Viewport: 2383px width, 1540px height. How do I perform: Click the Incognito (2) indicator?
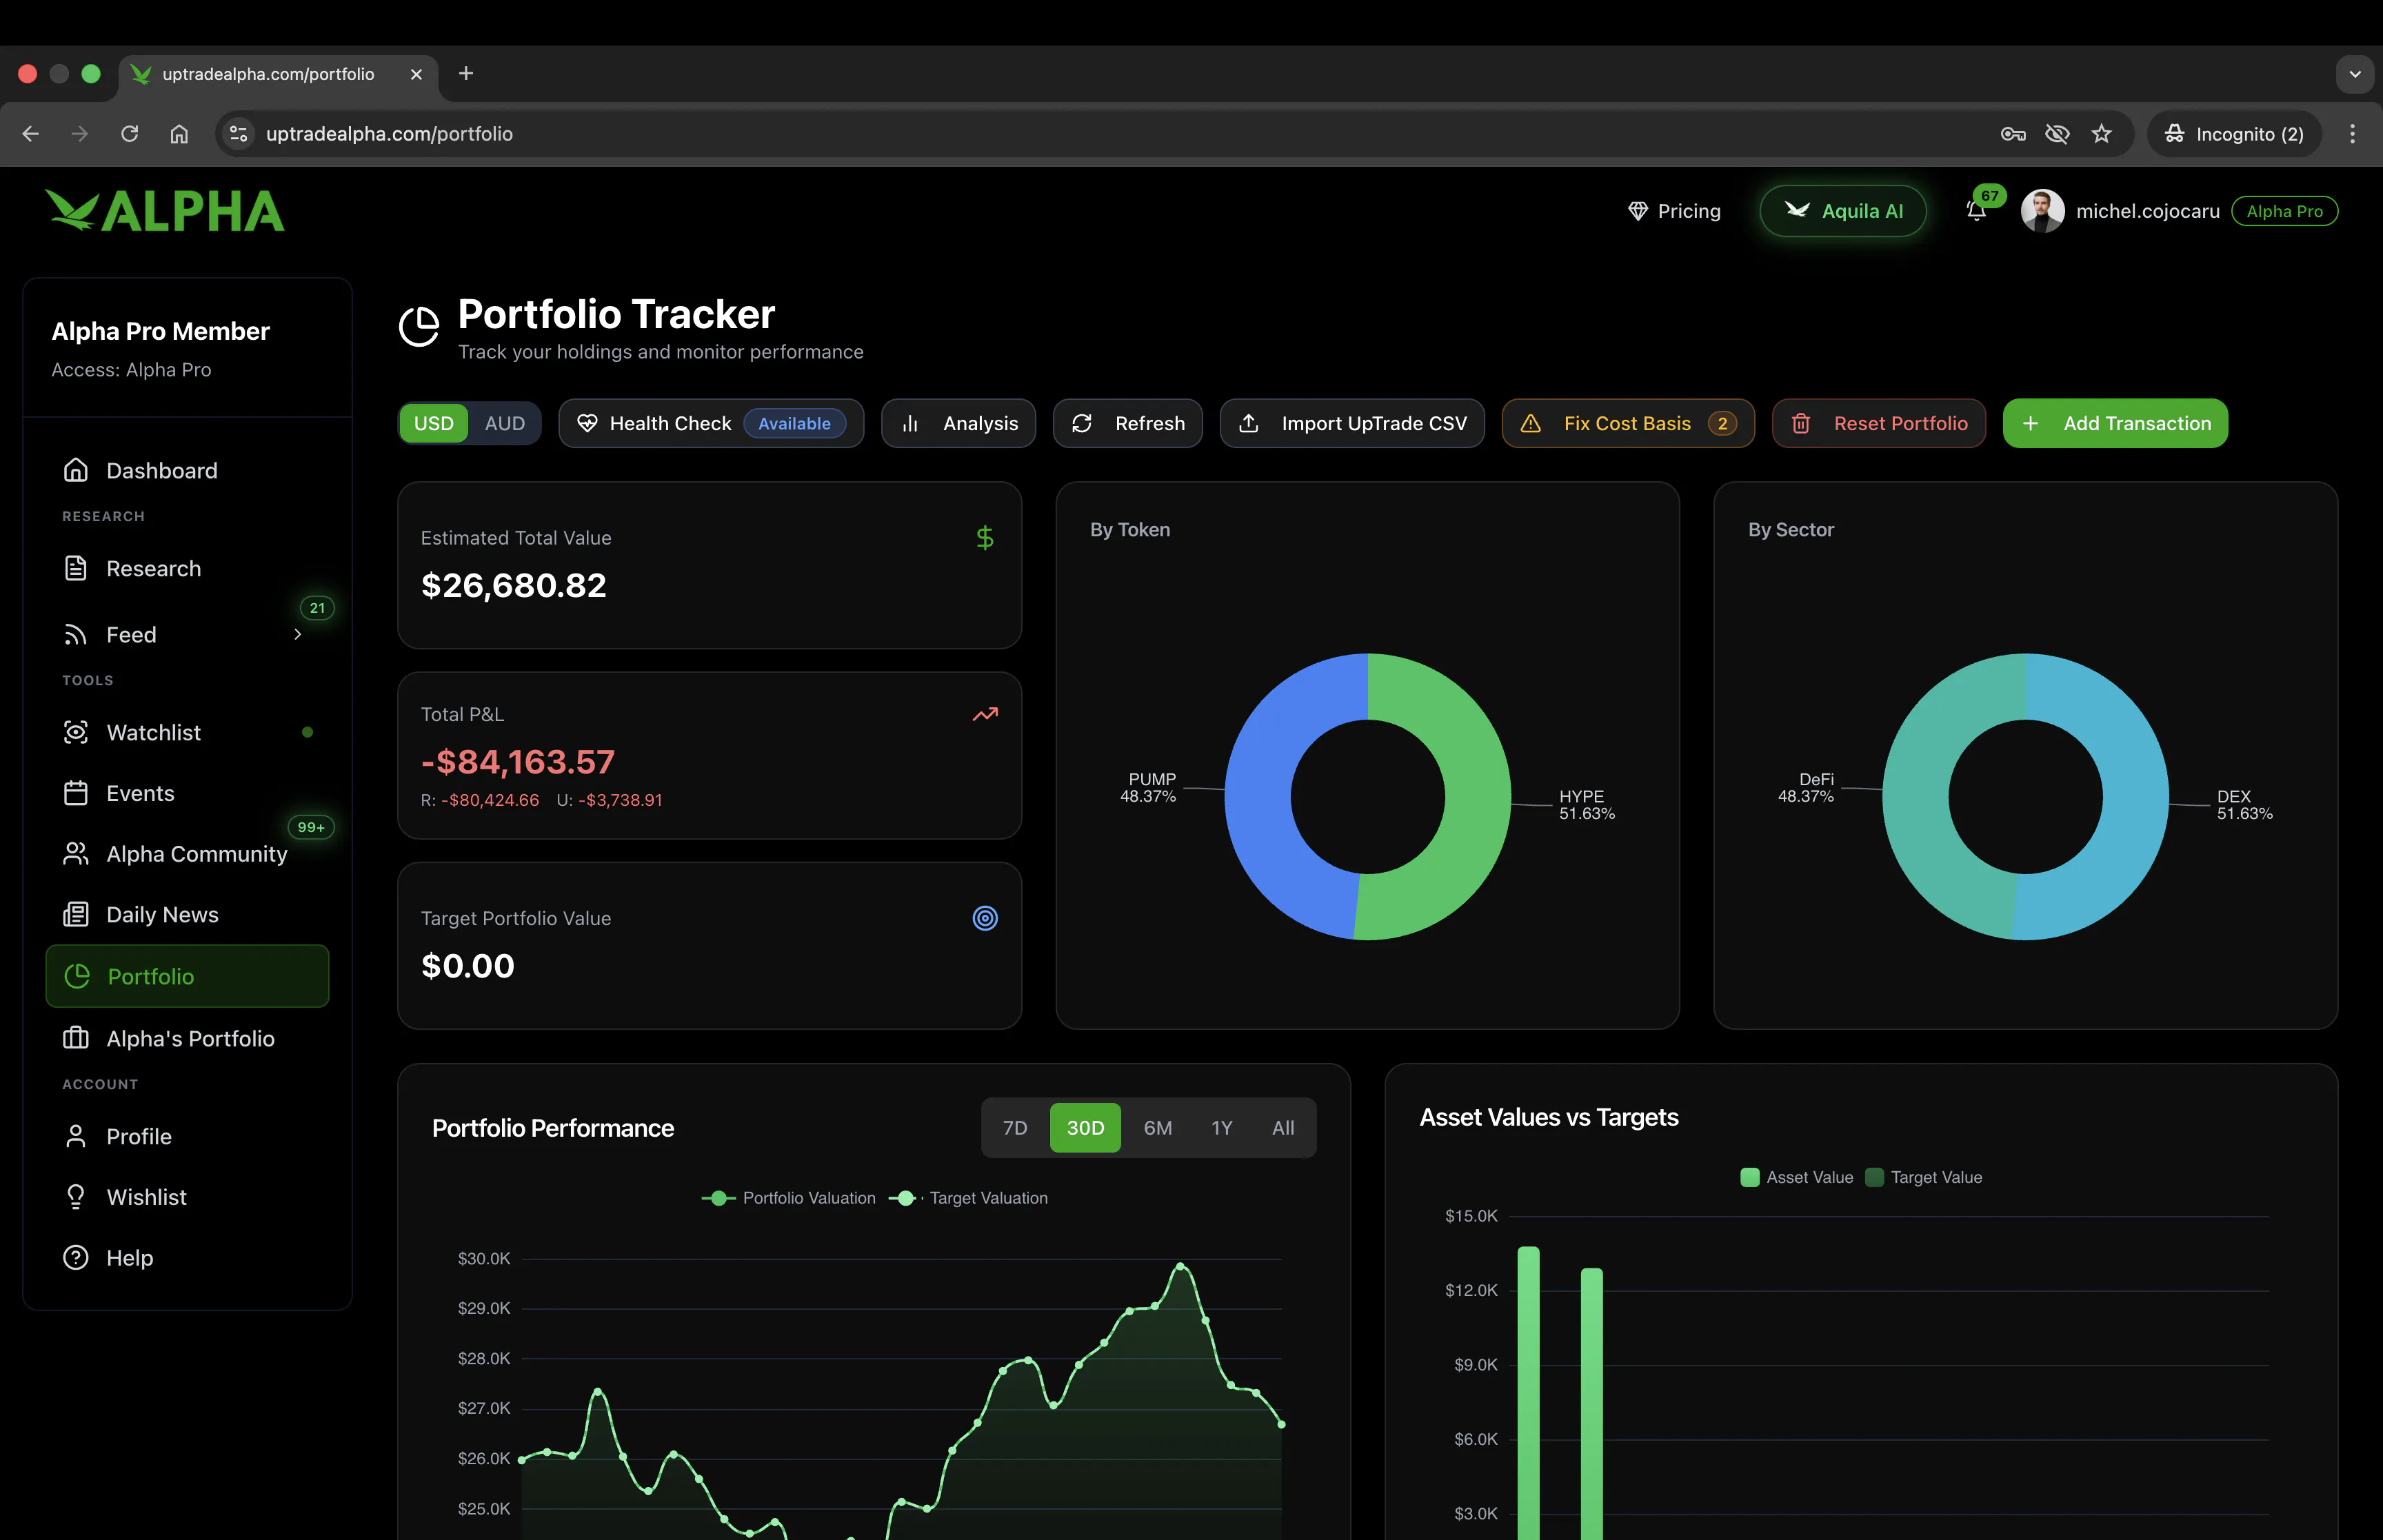click(x=2234, y=133)
